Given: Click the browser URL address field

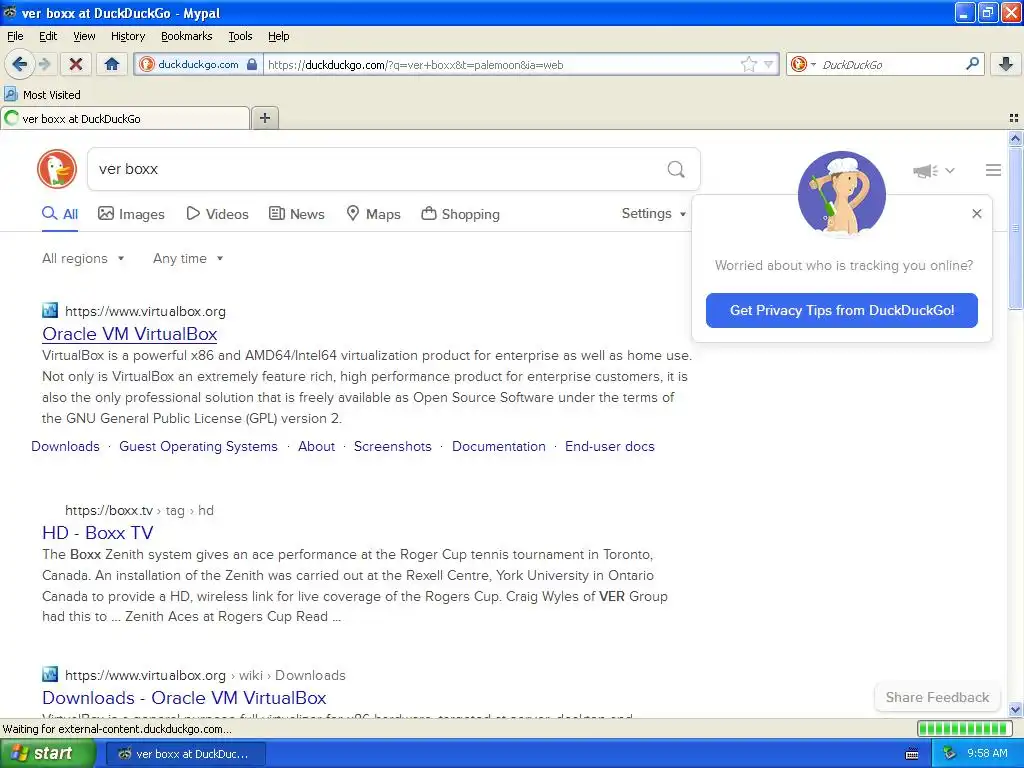Looking at the screenshot, I should (502, 64).
